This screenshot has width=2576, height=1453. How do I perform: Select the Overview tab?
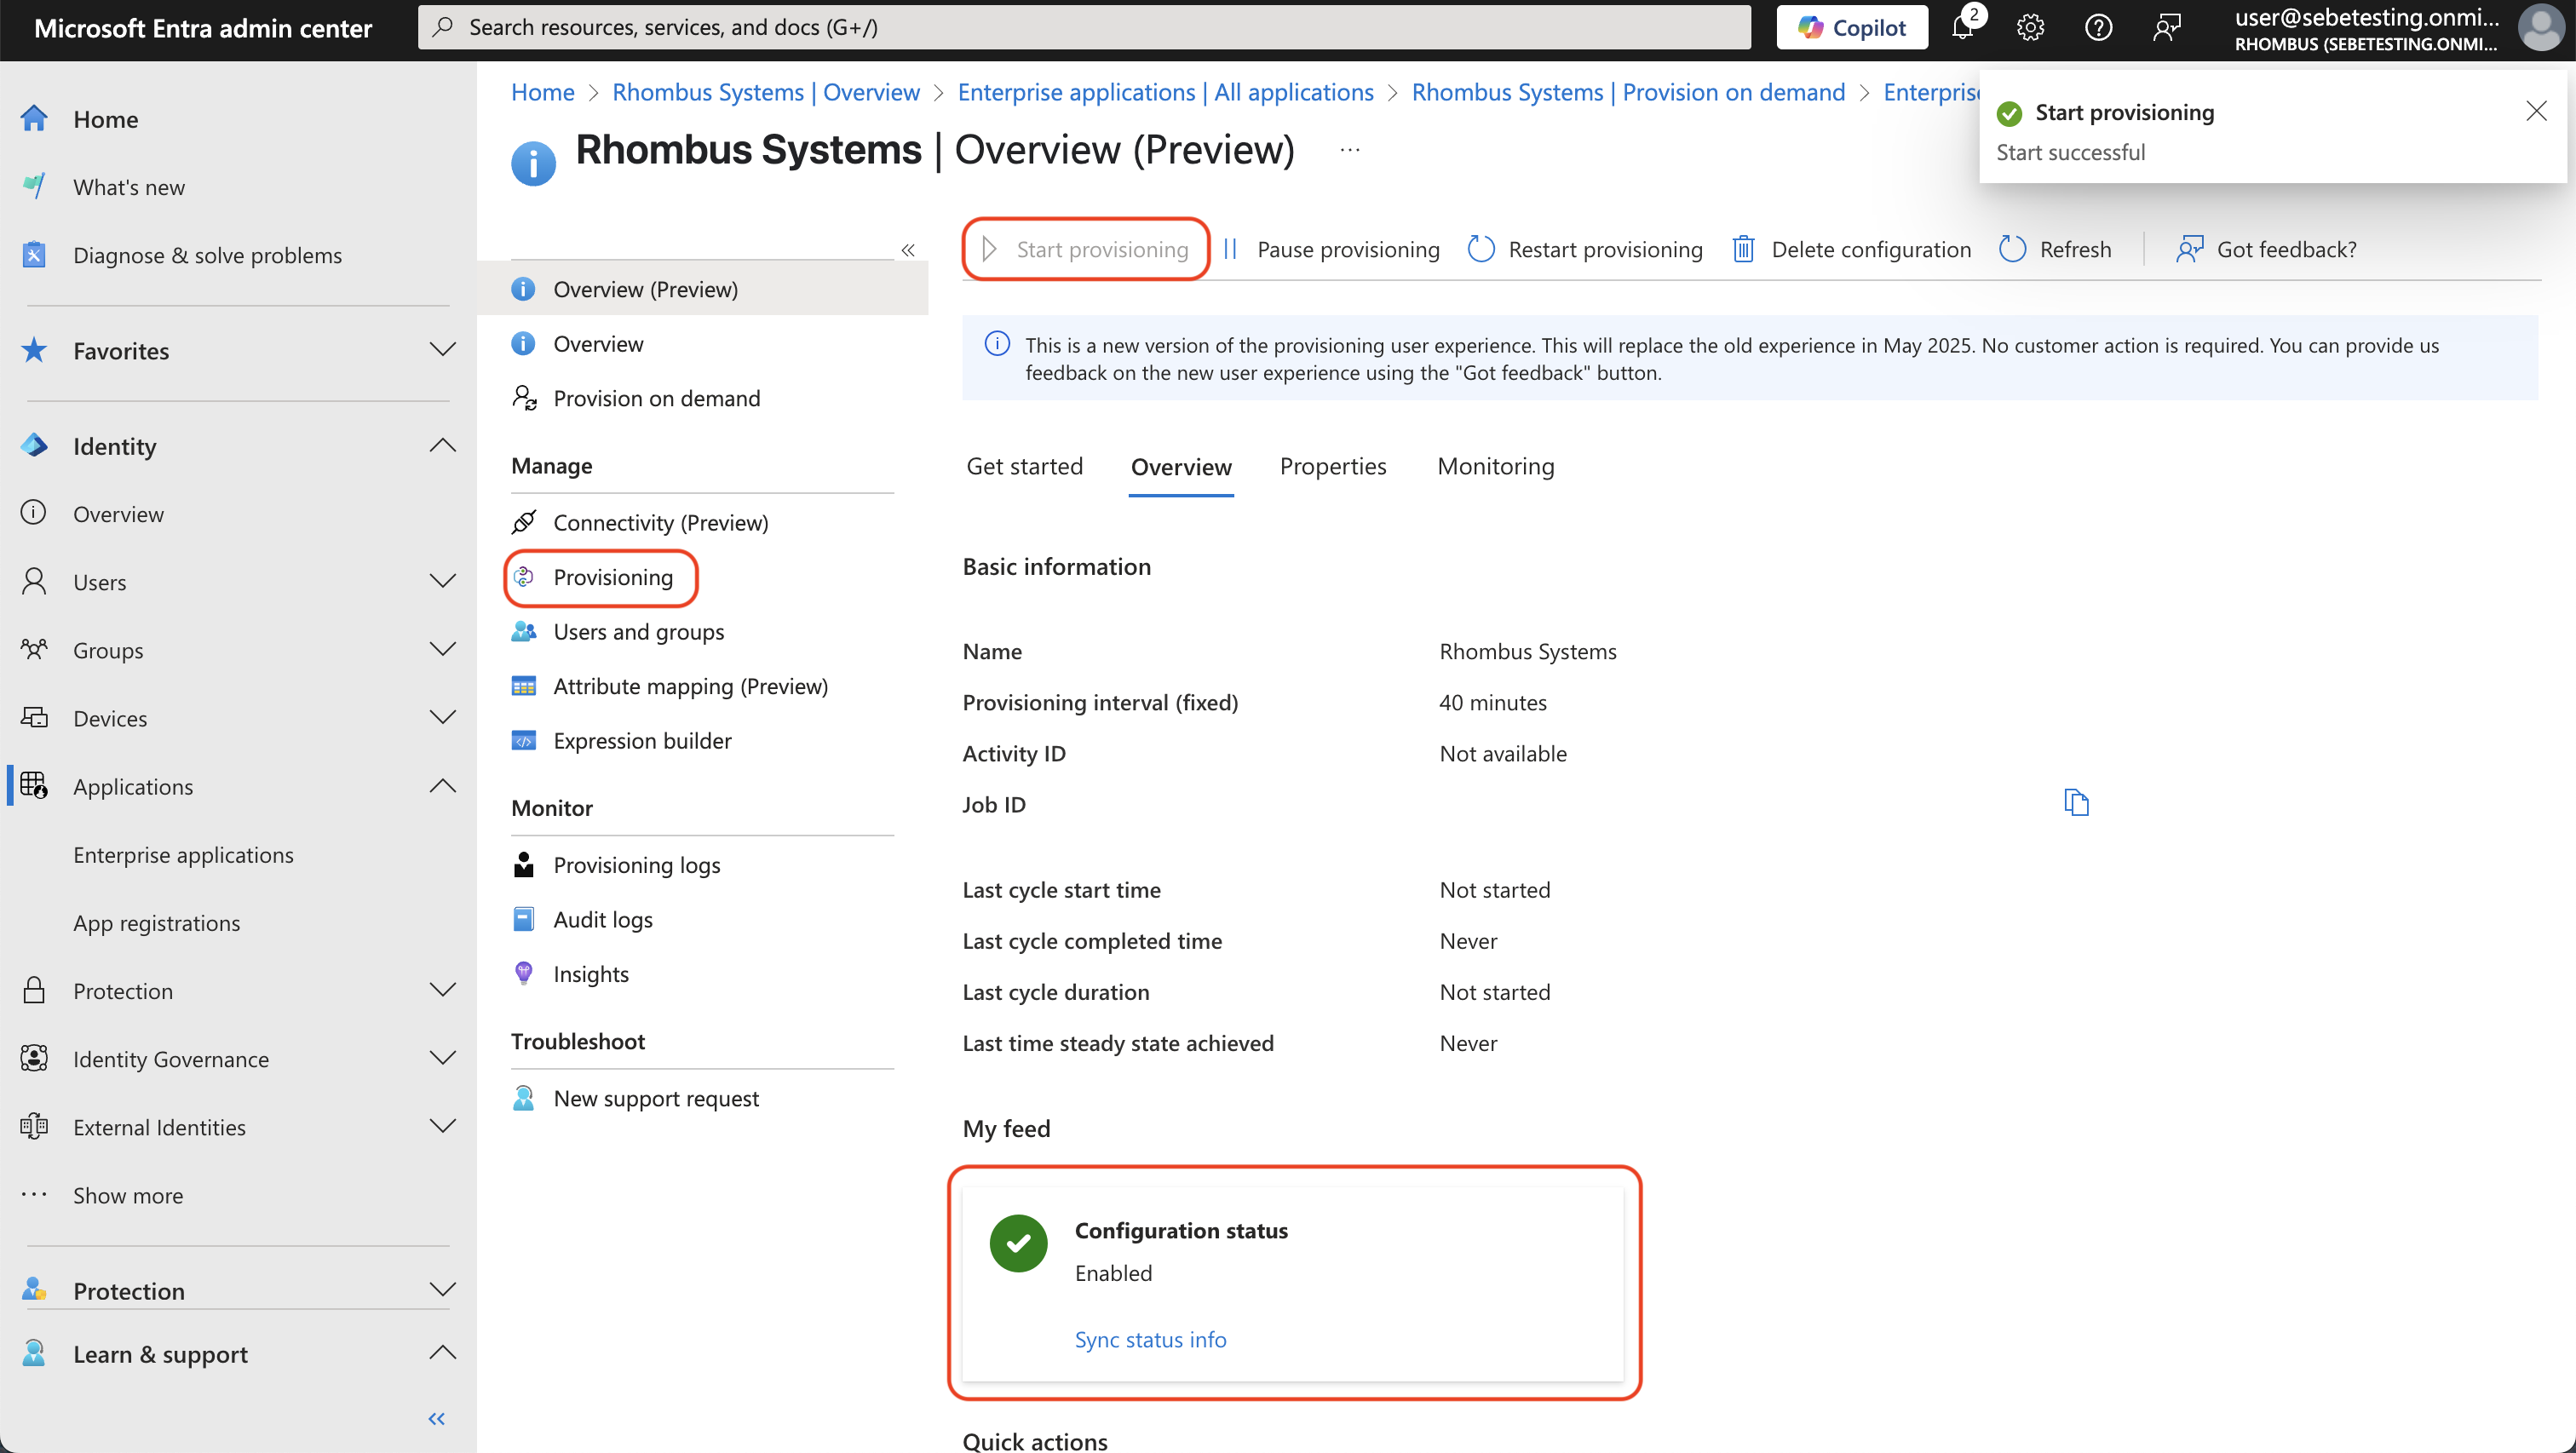(1181, 466)
